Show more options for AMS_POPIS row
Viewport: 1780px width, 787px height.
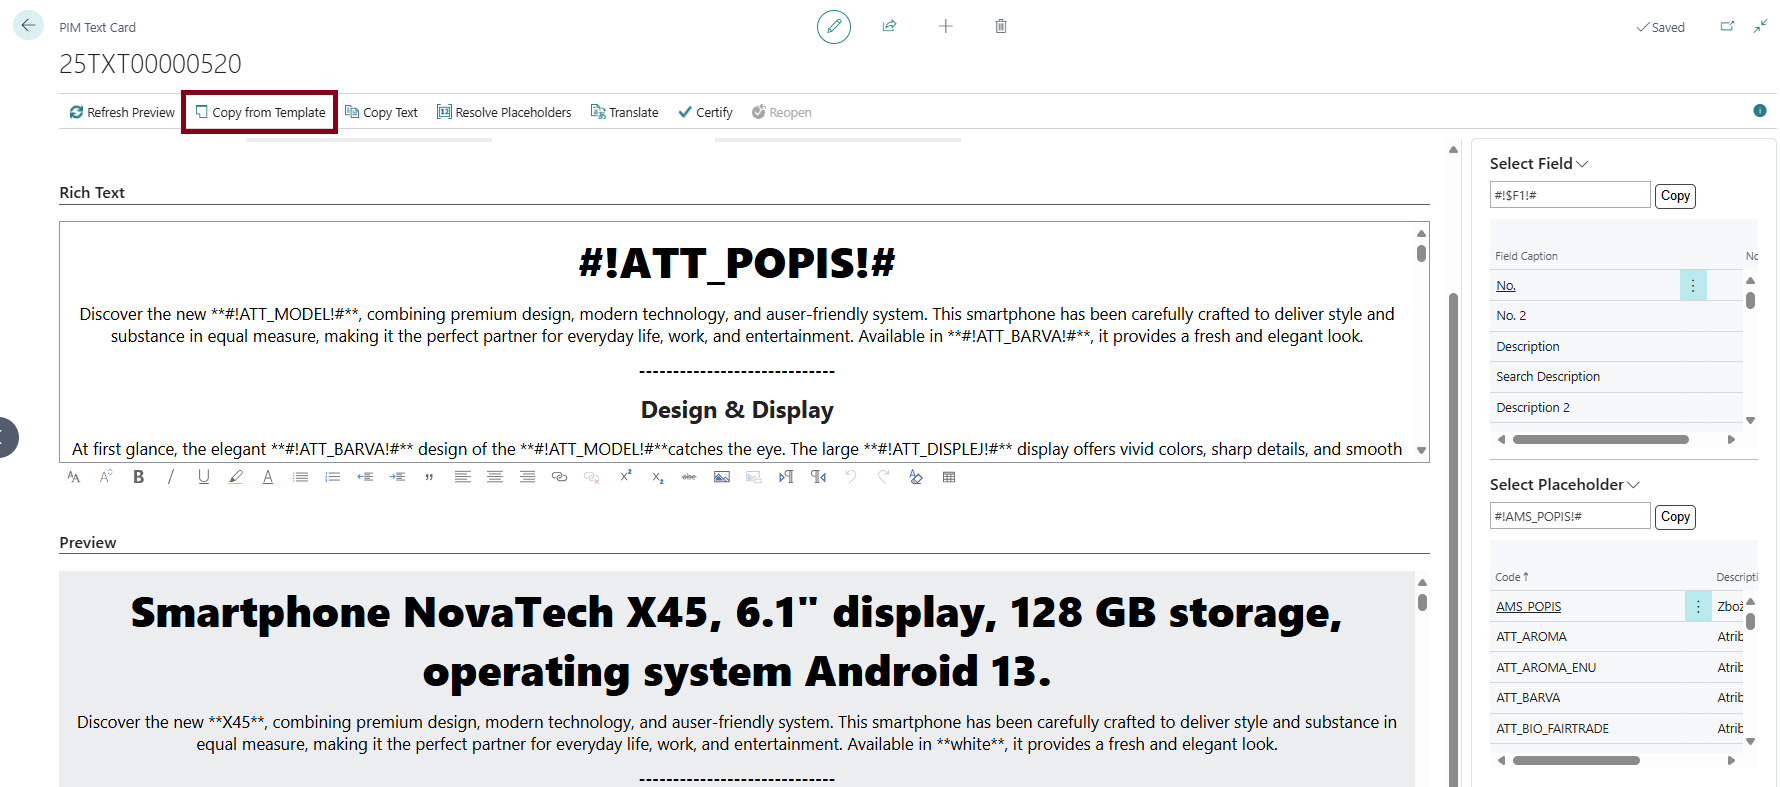pos(1698,607)
